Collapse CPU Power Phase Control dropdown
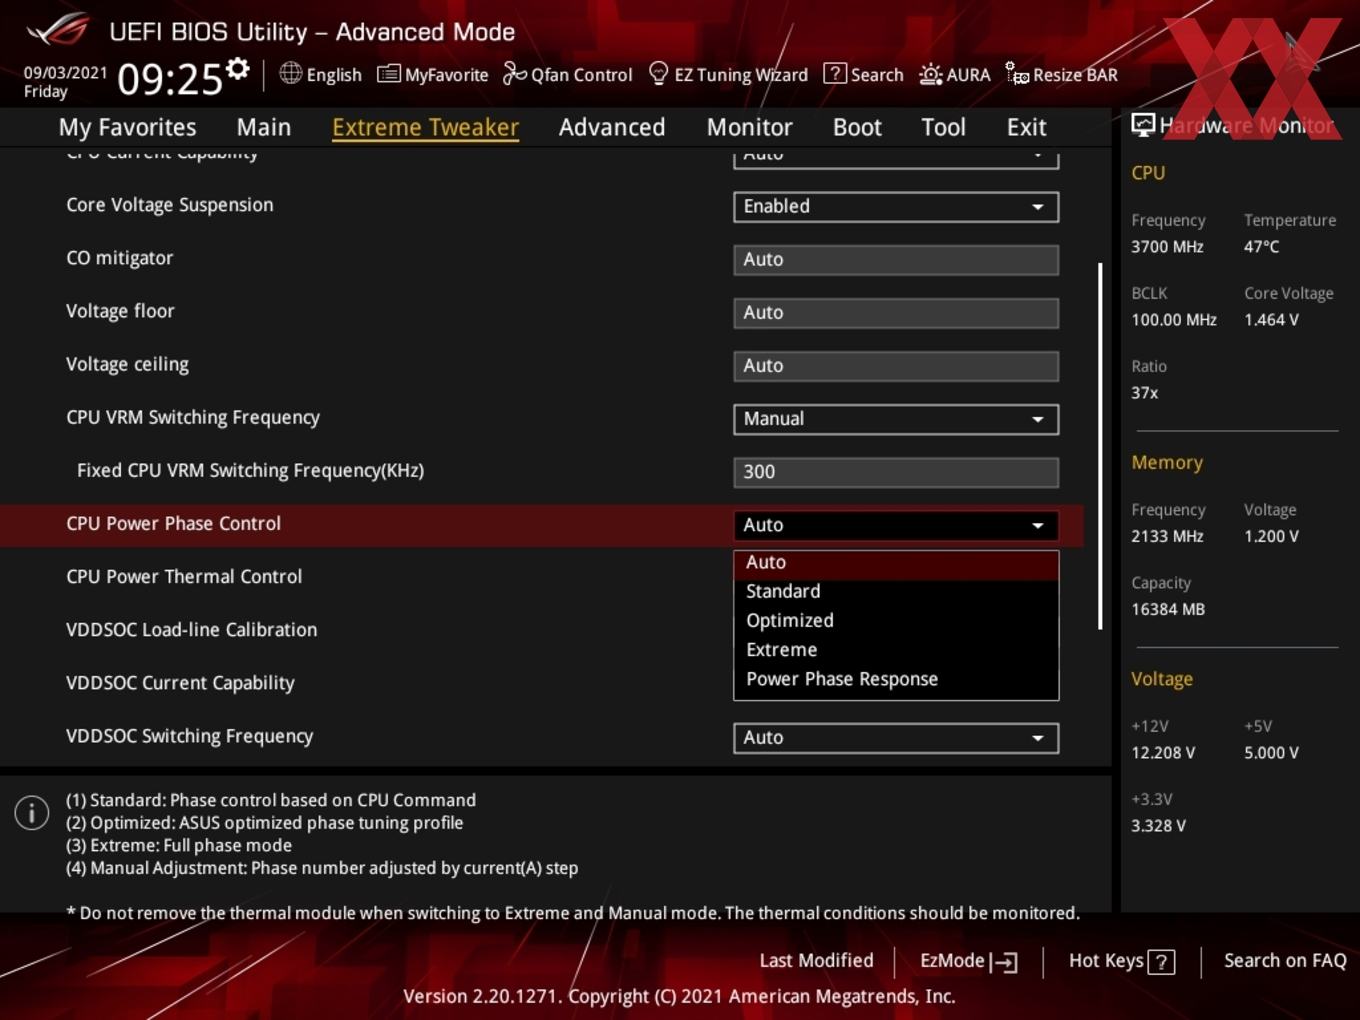1360x1020 pixels. [896, 525]
